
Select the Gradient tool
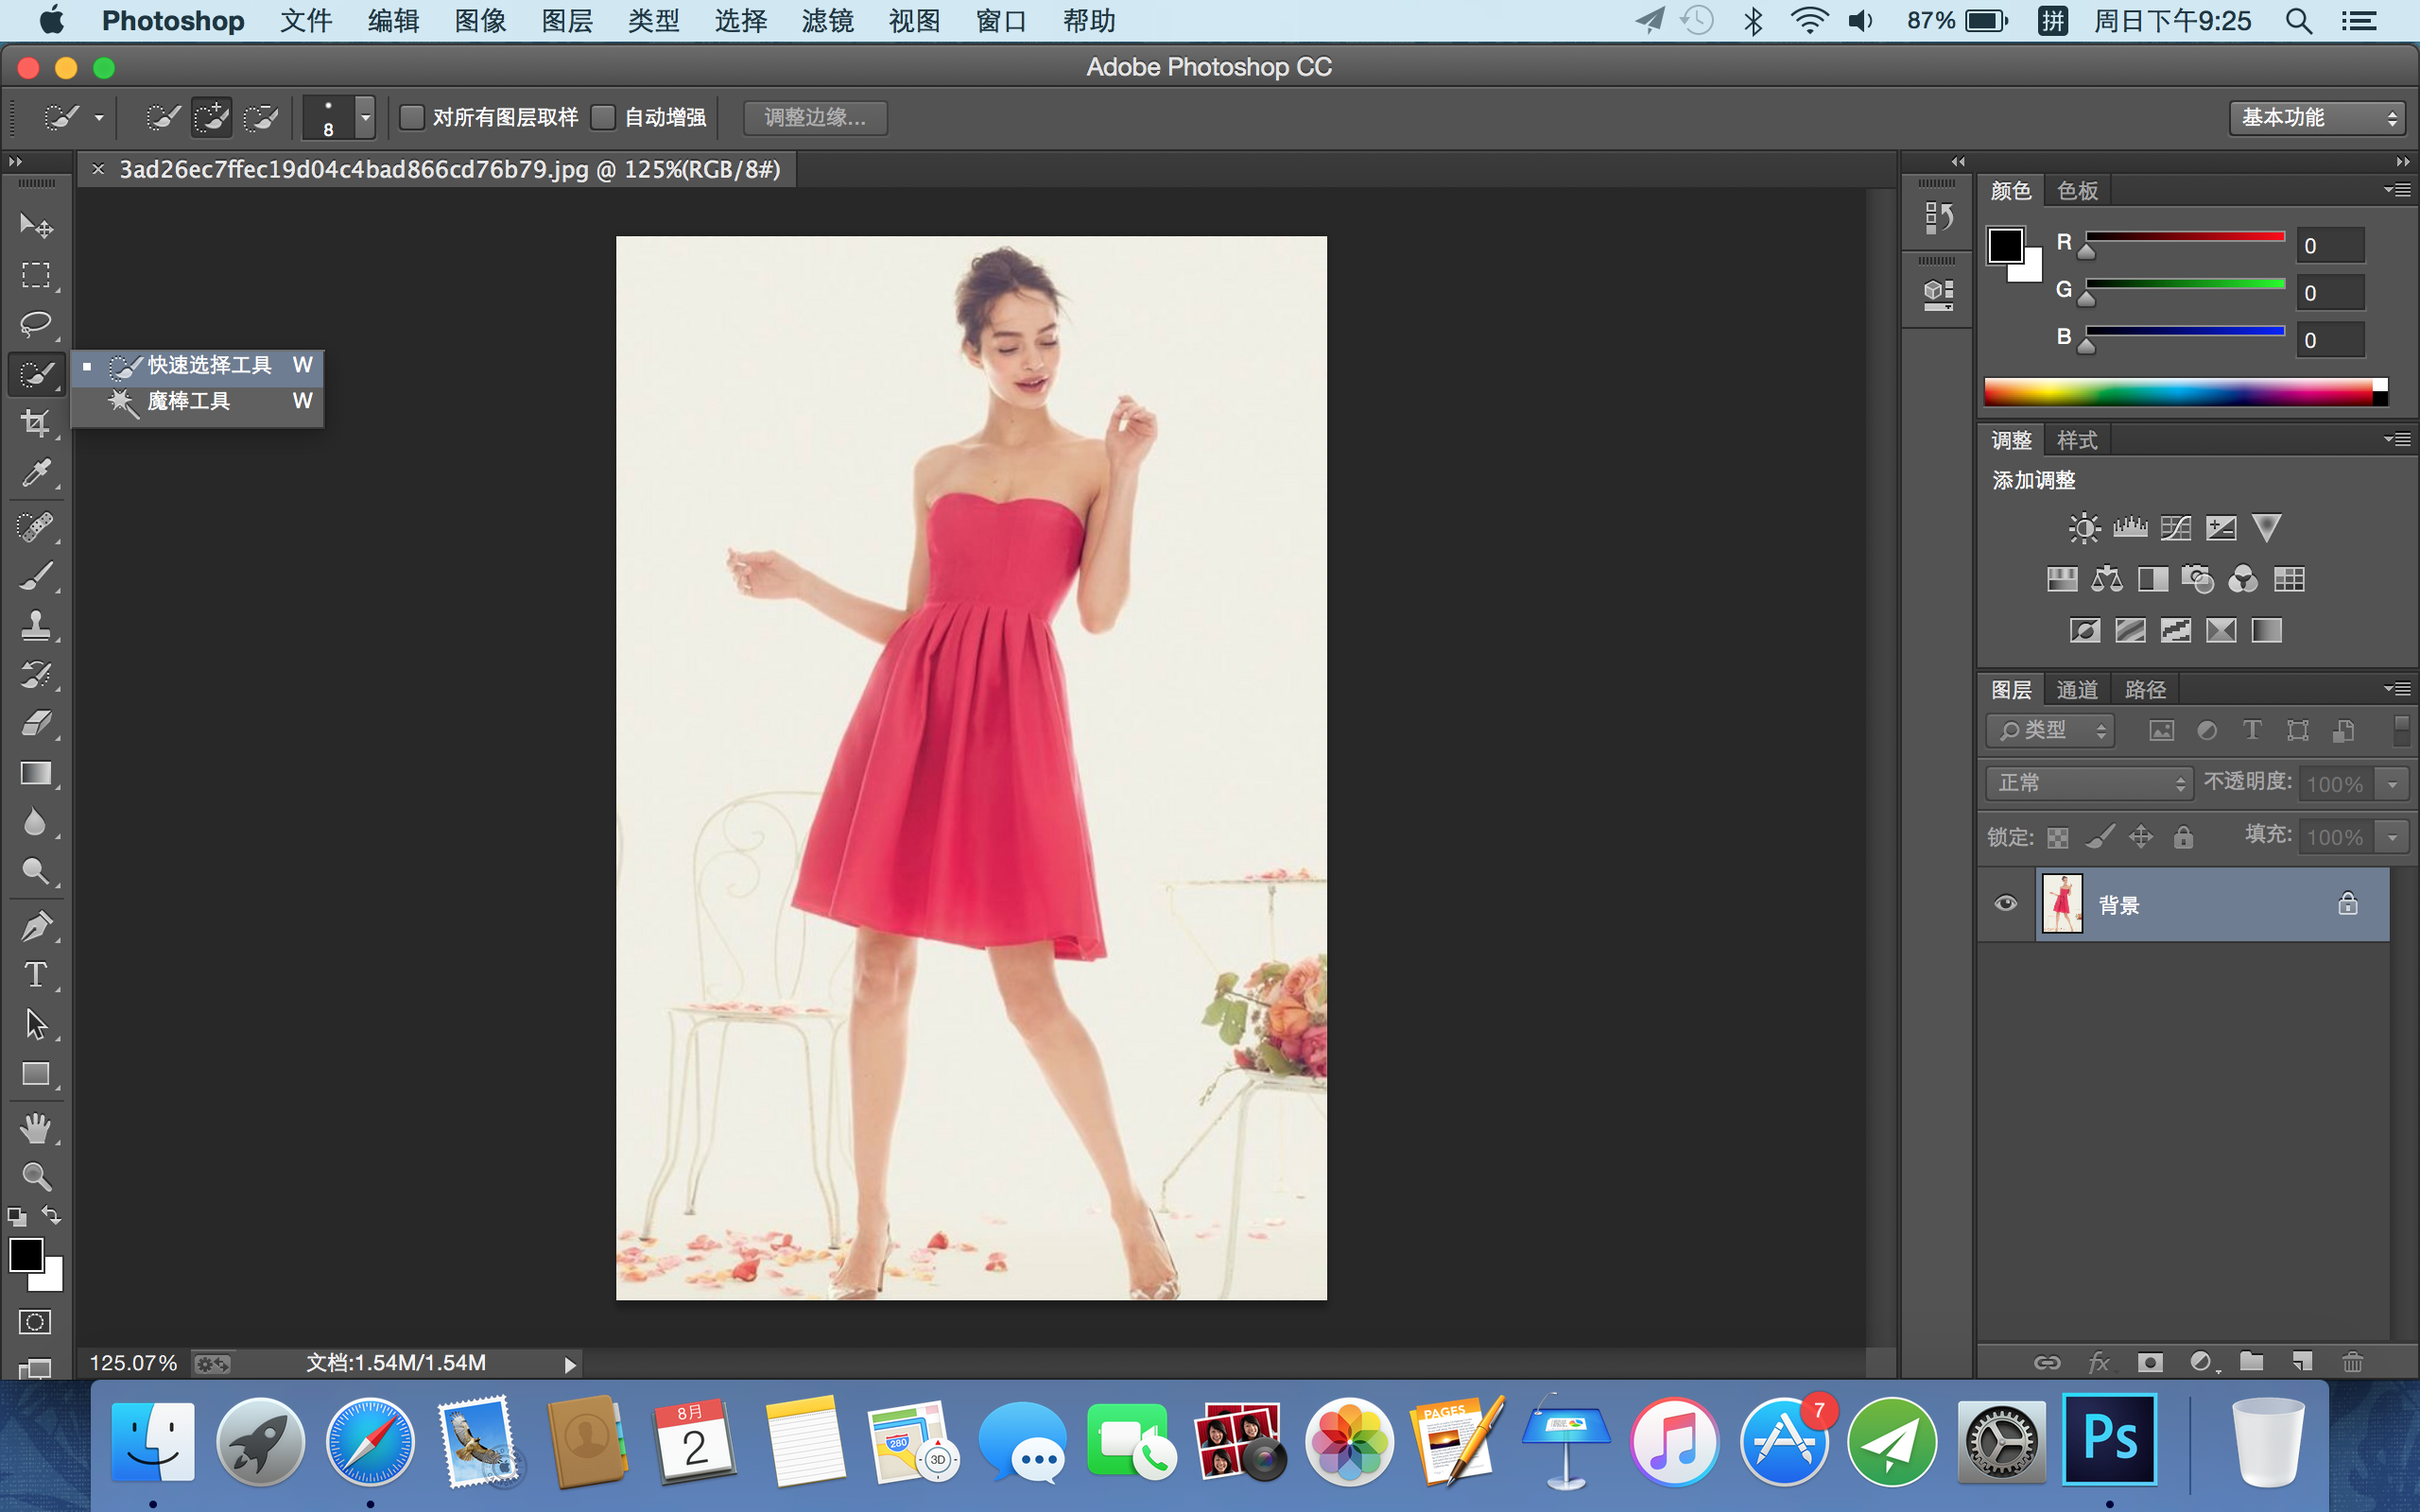click(36, 774)
